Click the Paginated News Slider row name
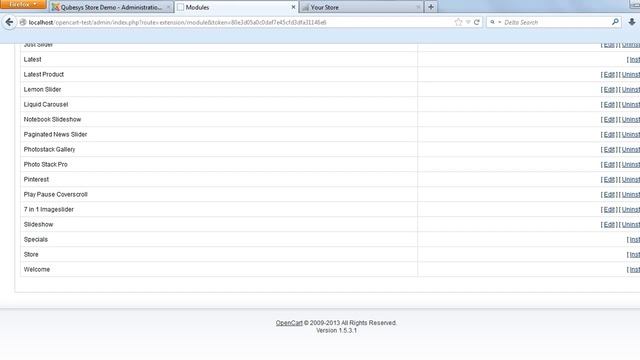The height and width of the screenshot is (360, 640). [55, 134]
